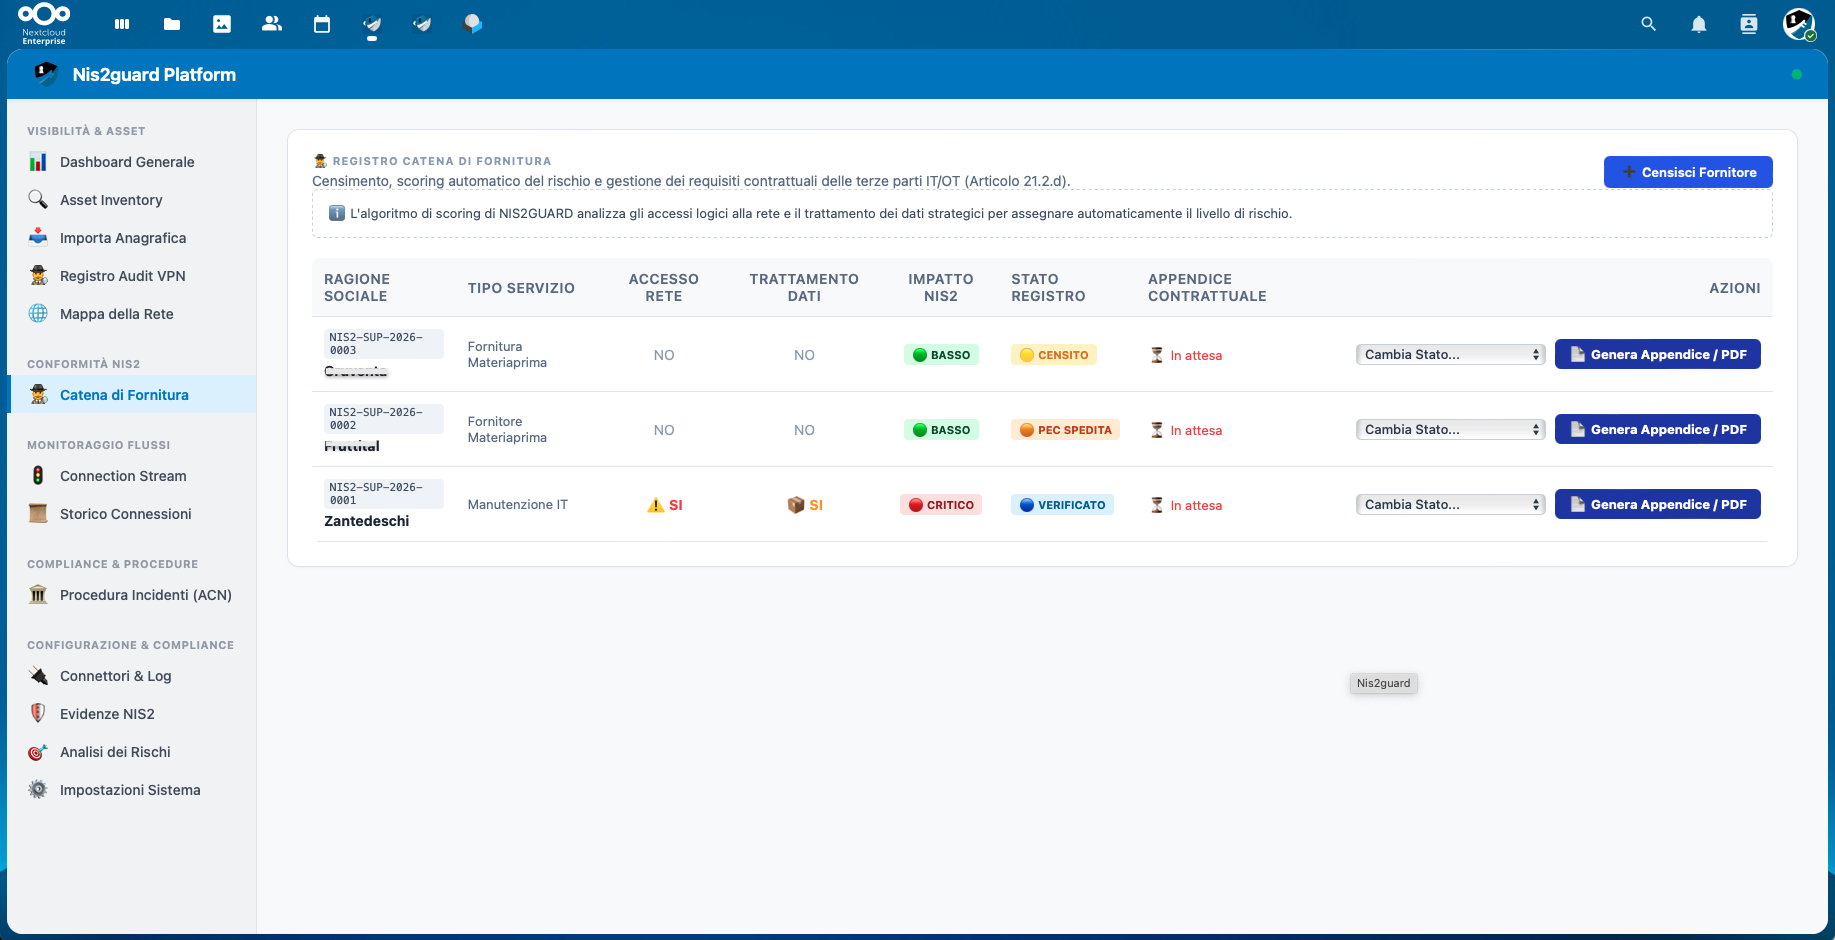Click the Nis2guard Platform title

154,74
